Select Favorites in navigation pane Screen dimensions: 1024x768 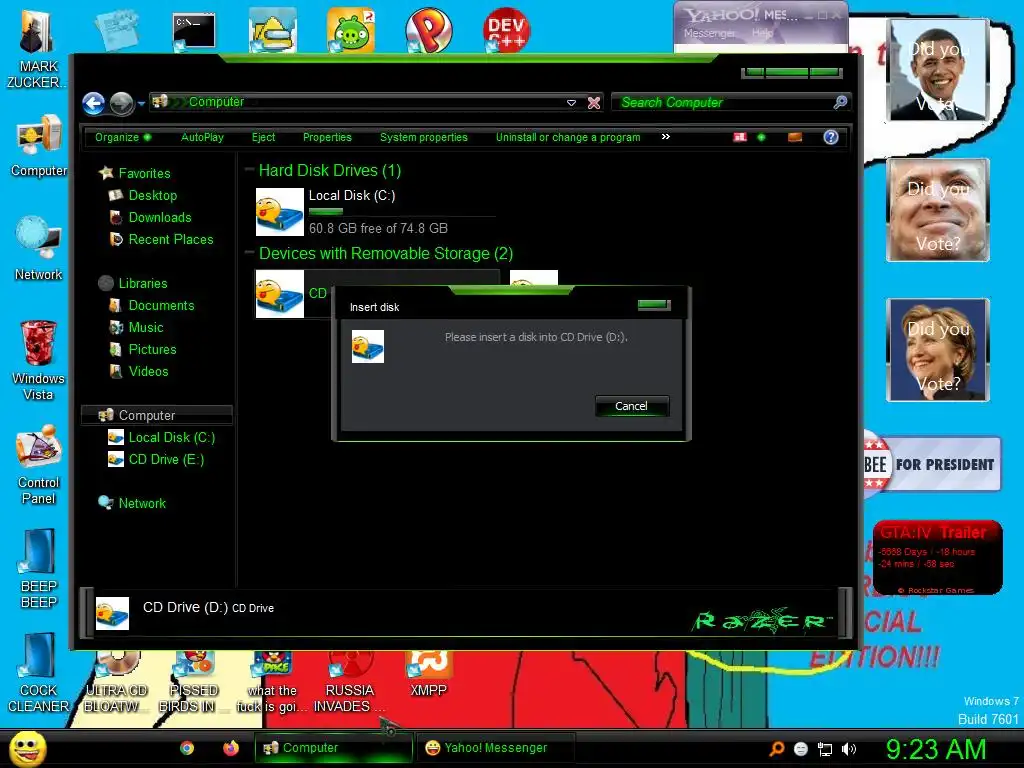[144, 173]
